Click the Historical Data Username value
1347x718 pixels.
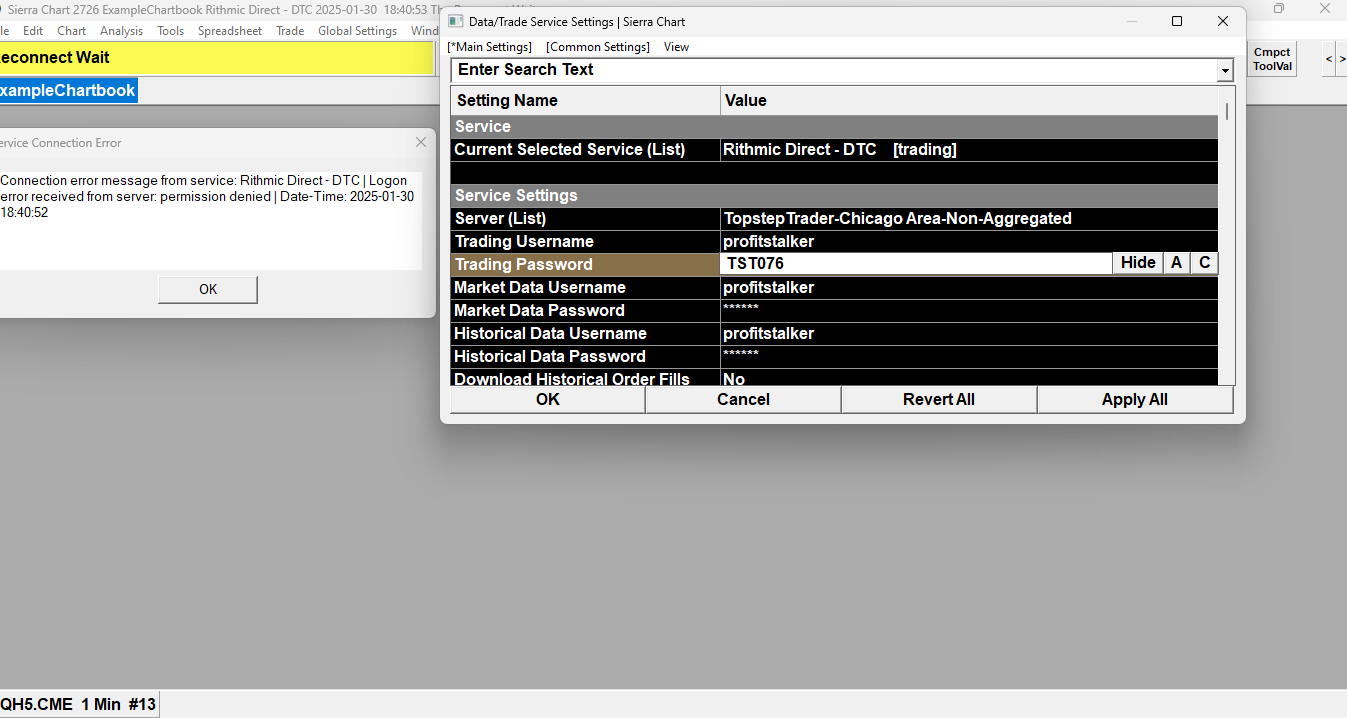point(969,333)
